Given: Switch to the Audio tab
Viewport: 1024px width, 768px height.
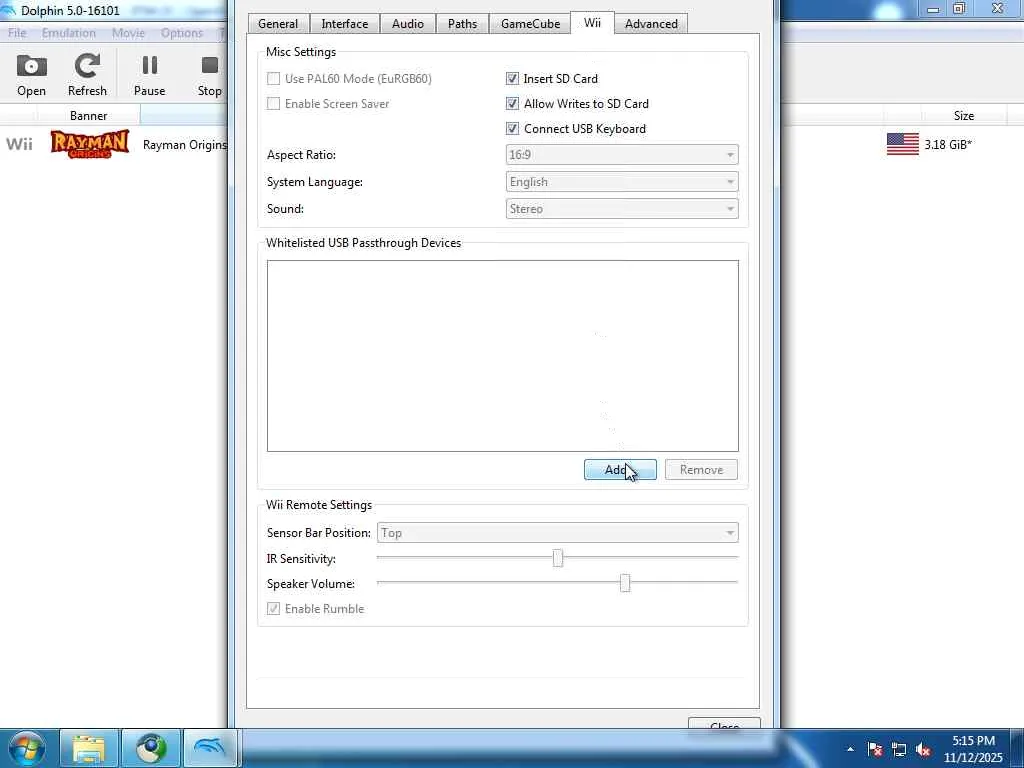Looking at the screenshot, I should (x=408, y=24).
